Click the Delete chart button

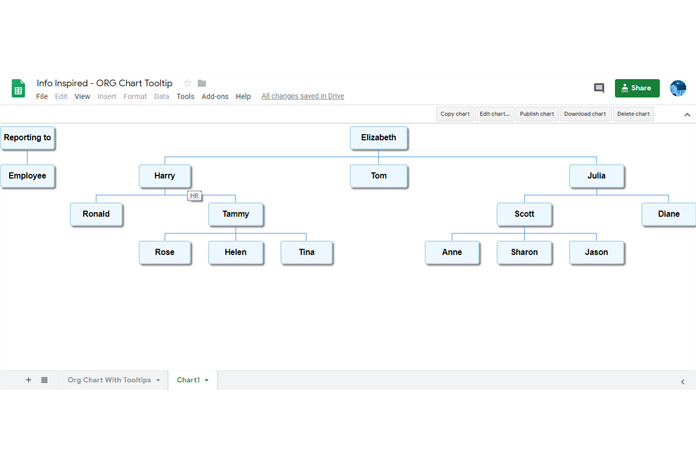click(633, 114)
